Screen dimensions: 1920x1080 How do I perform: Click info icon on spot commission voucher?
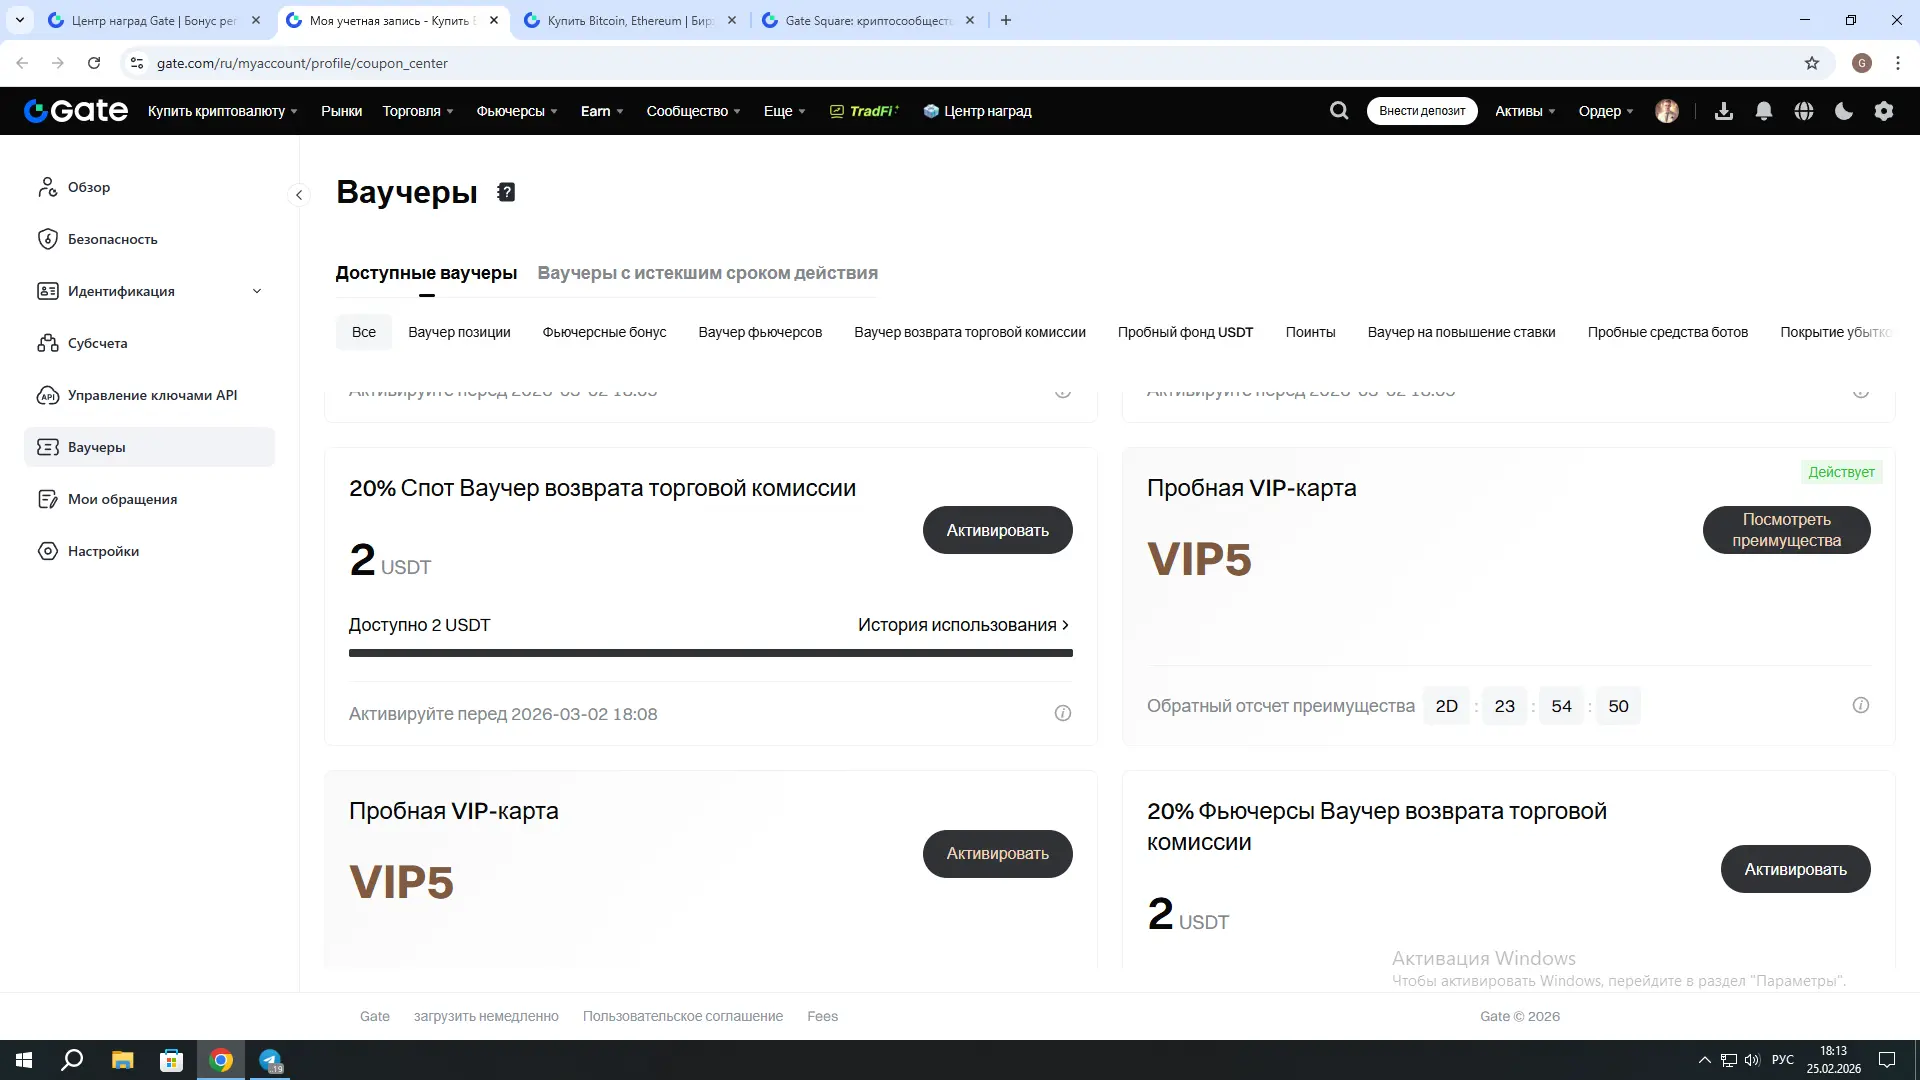click(1062, 713)
